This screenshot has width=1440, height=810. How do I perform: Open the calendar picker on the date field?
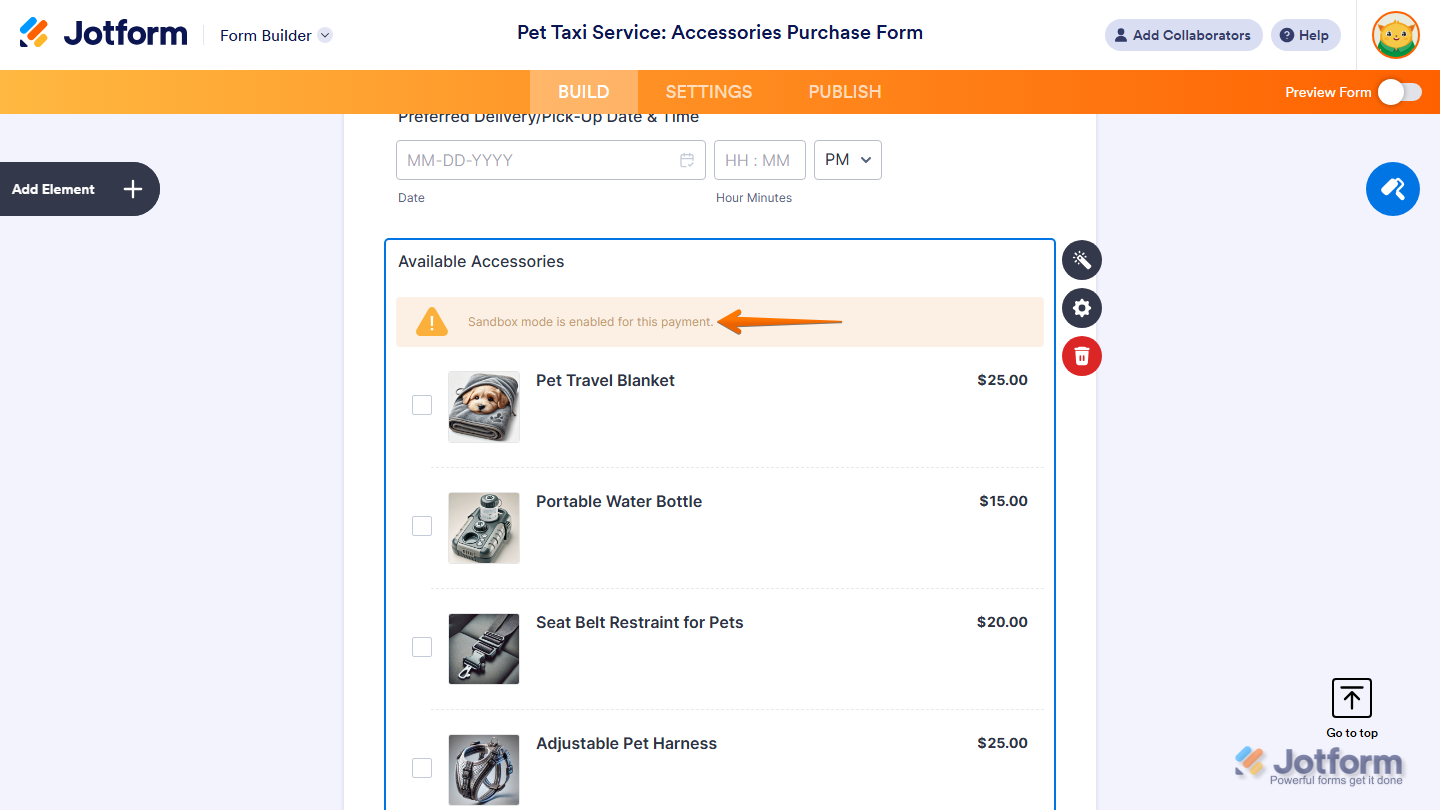(x=687, y=160)
